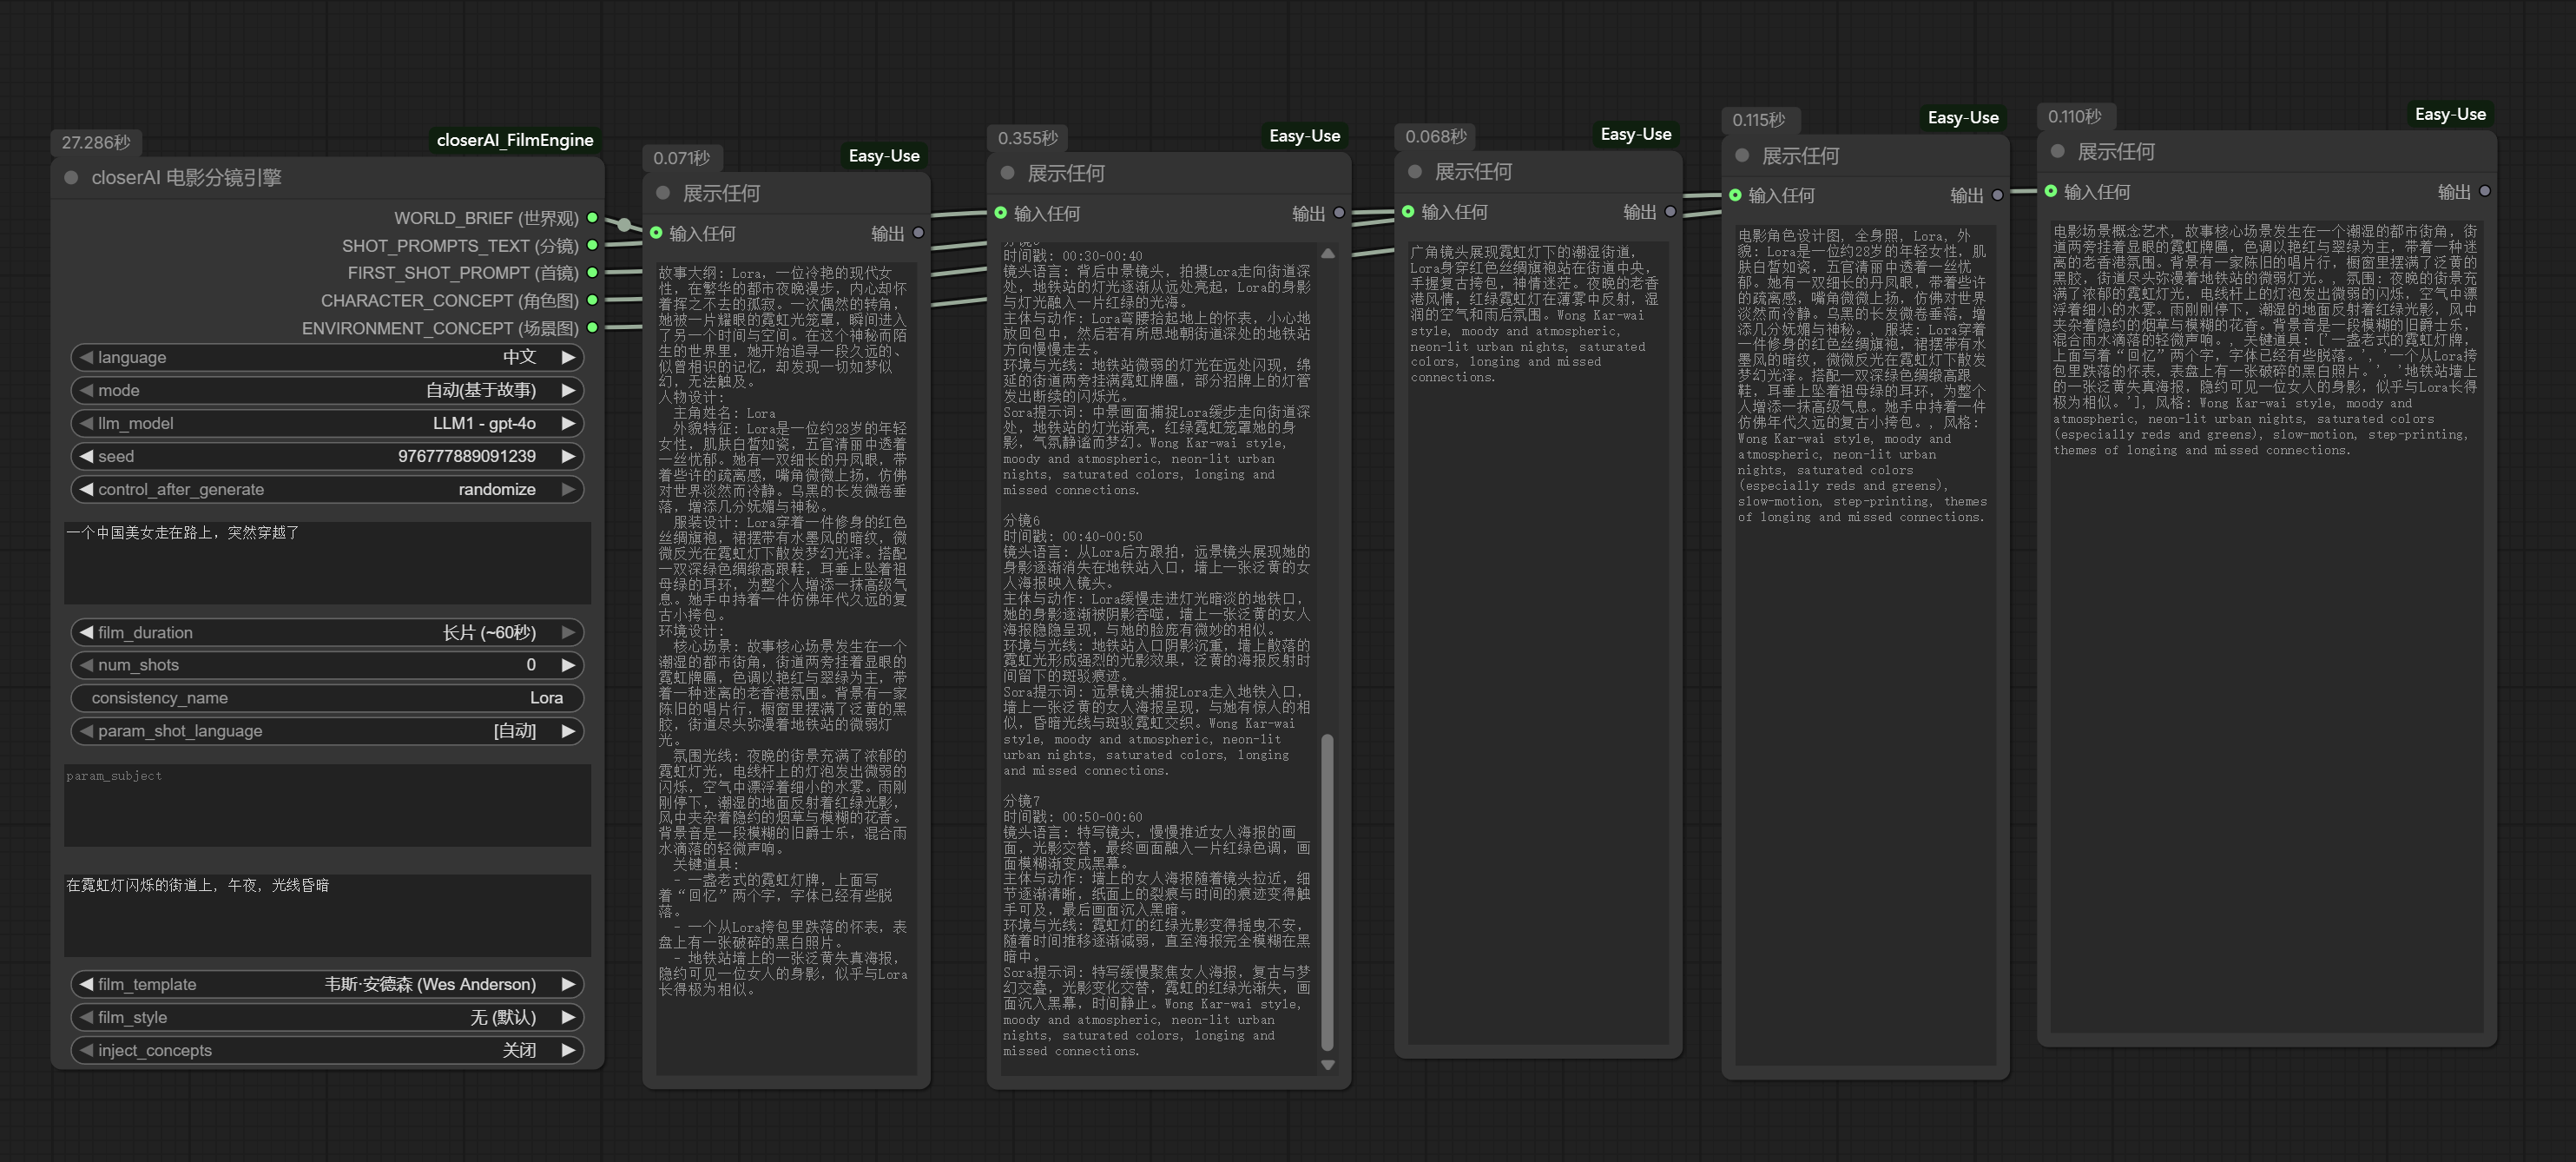2576x1162 pixels.
Task: Click the CHARACTER_CONCEPT output port dot
Action: click(592, 300)
